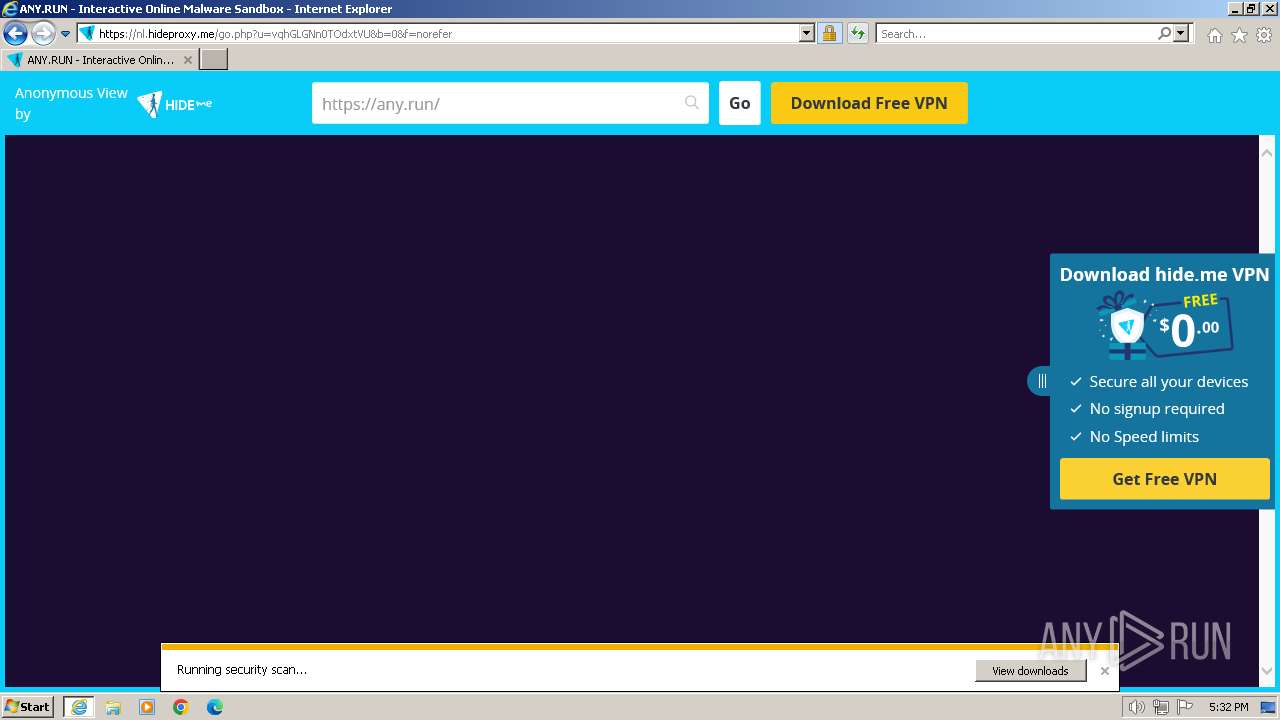Close the ANY.RUN tab

[x=188, y=60]
